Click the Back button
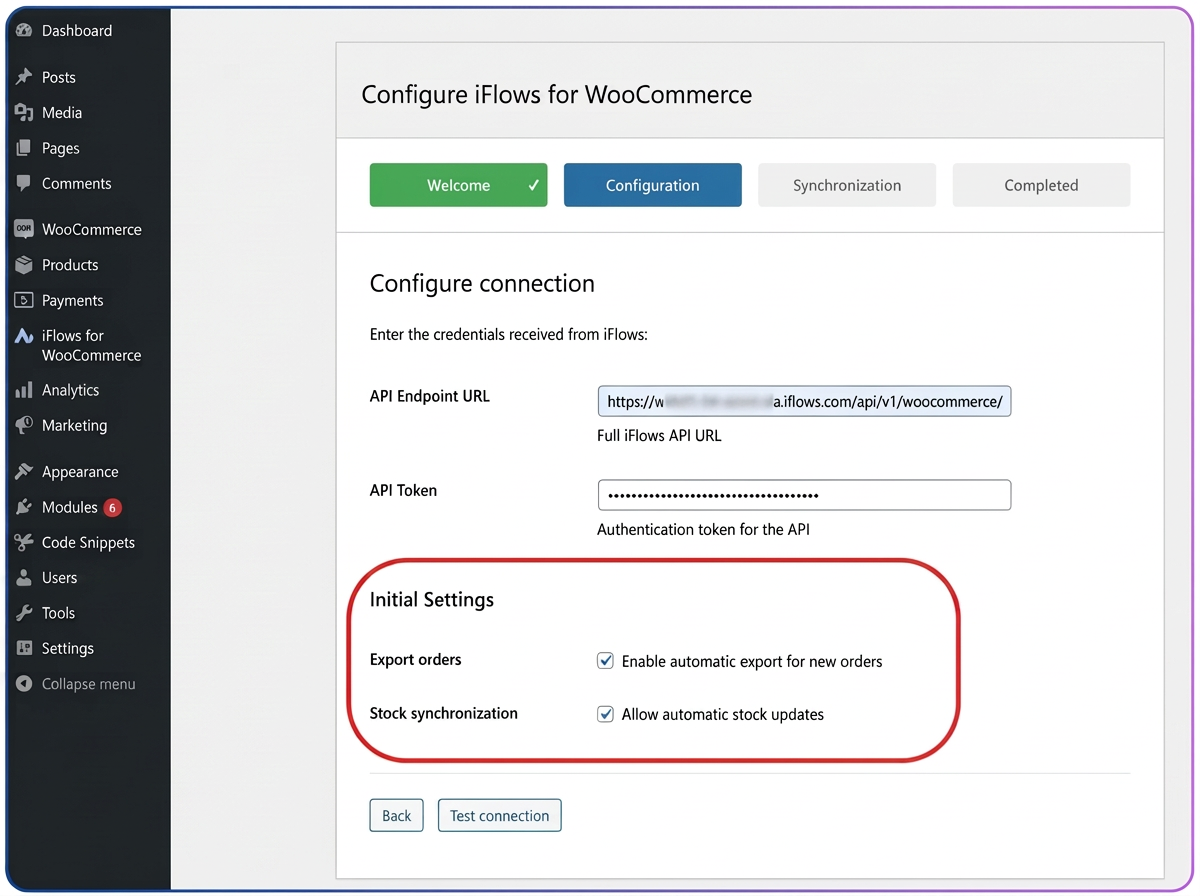Viewport: 1200px width, 896px height. (397, 815)
